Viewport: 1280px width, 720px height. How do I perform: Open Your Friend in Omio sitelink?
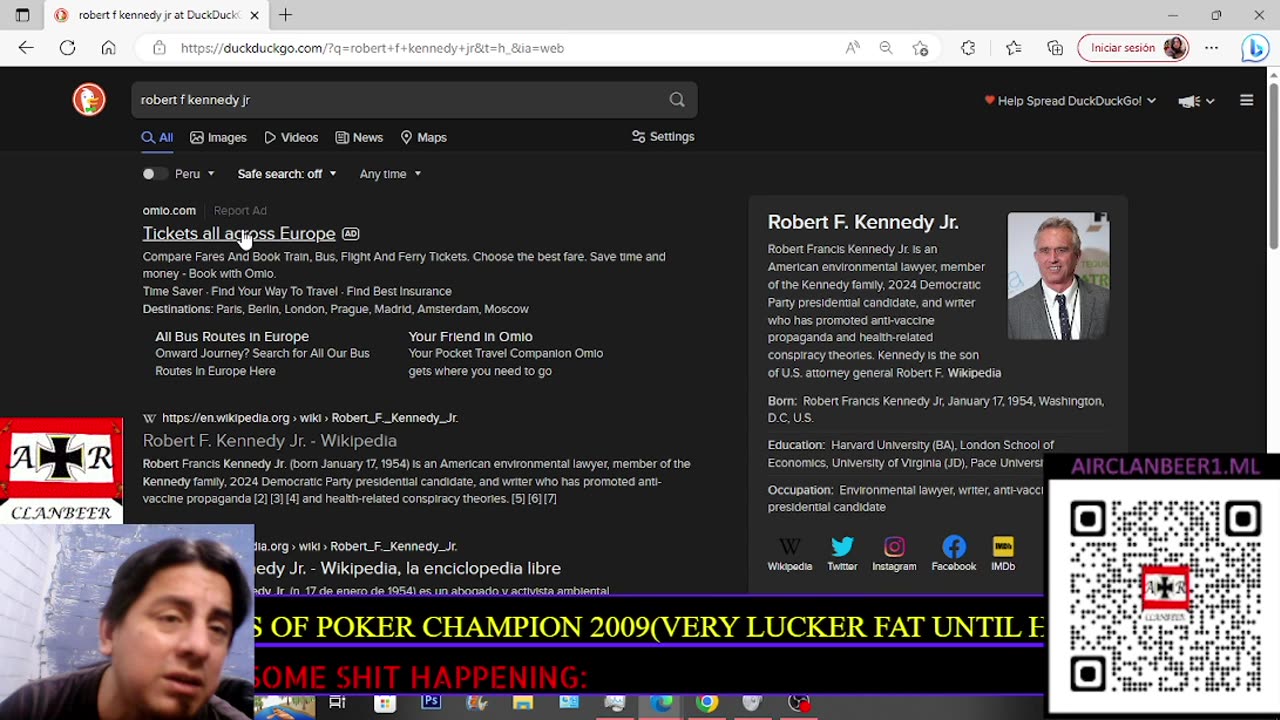(x=470, y=337)
